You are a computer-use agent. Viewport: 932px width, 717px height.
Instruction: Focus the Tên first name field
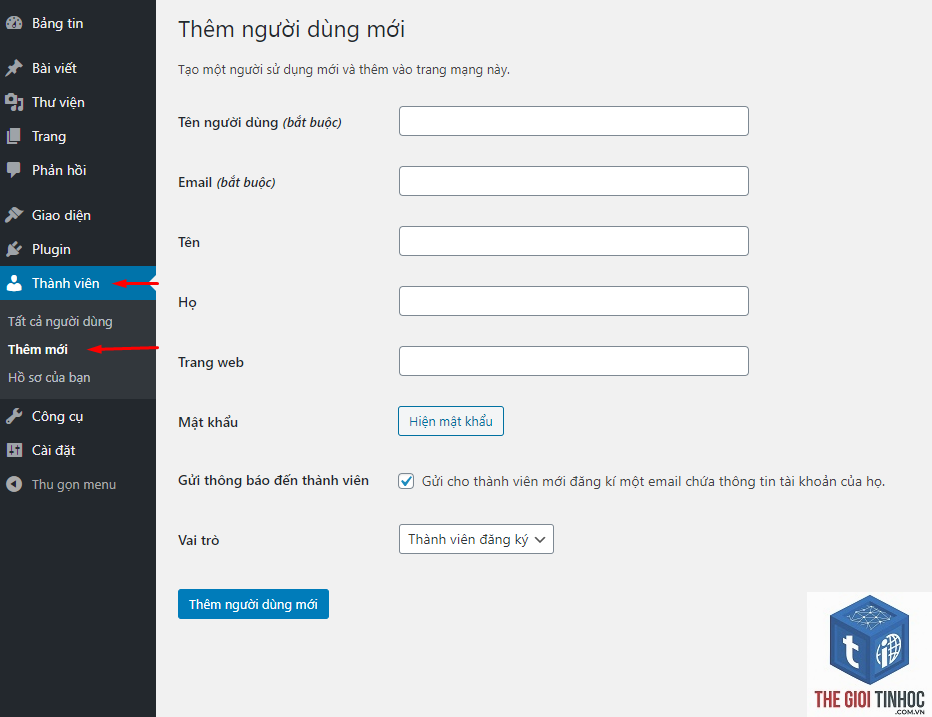[x=574, y=241]
